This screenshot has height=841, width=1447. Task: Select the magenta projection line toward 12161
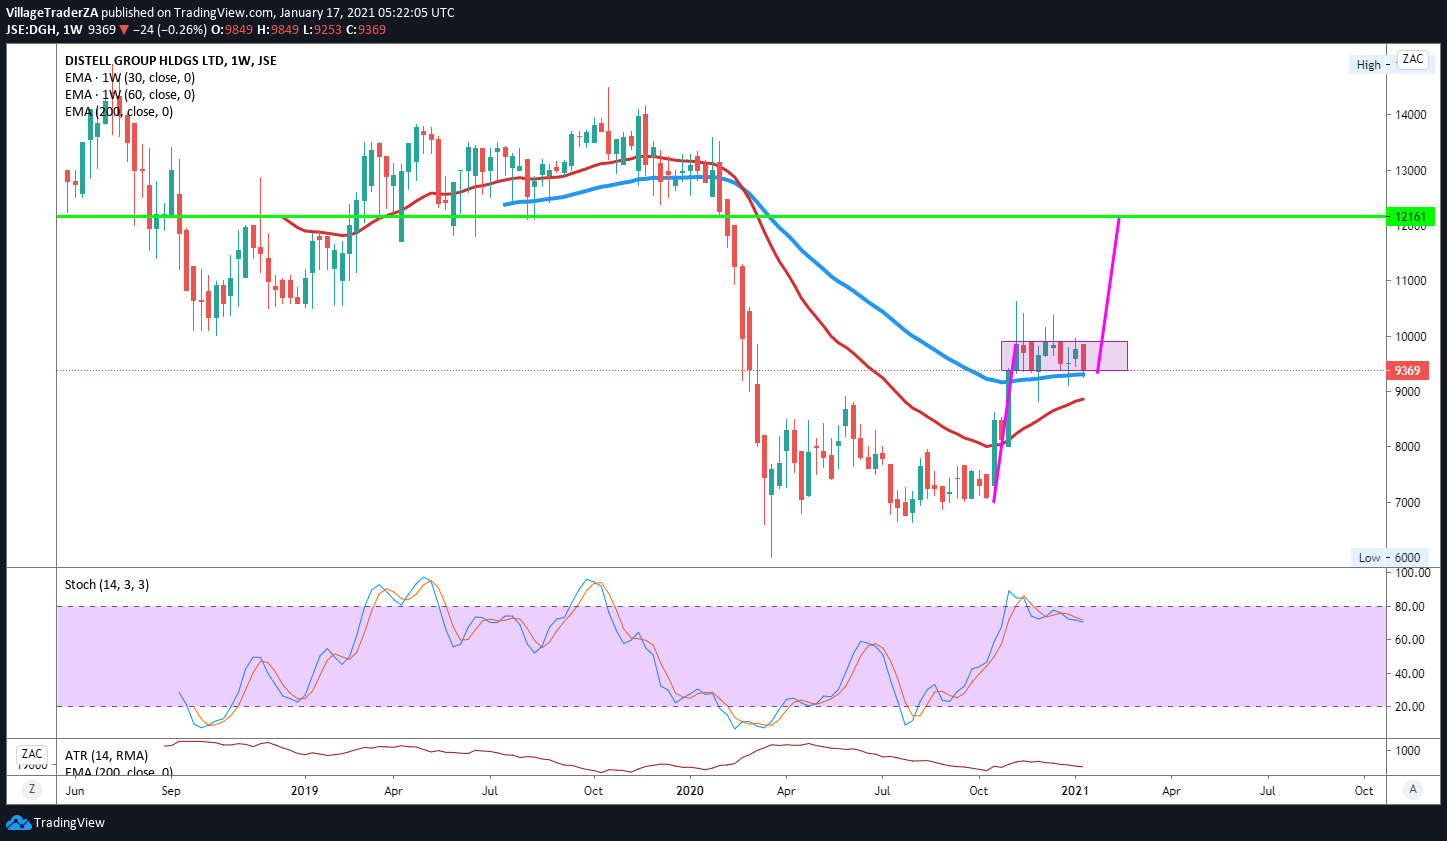1109,294
